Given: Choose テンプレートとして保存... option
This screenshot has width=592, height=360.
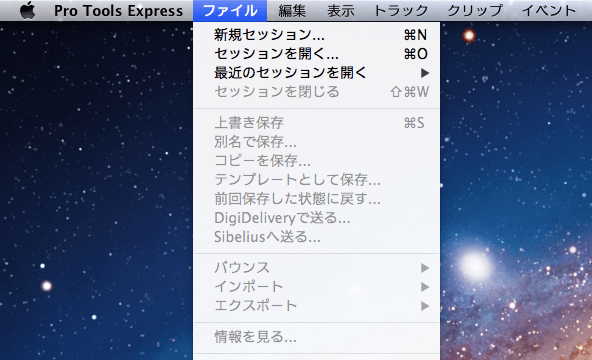Looking at the screenshot, I should pyautogui.click(x=316, y=180).
